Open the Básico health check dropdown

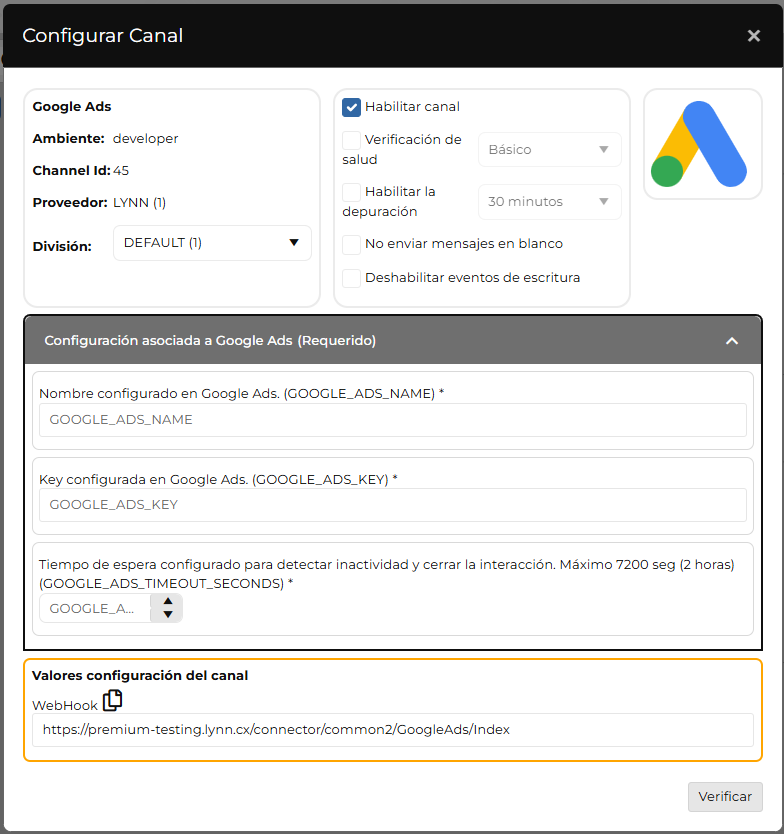pos(549,149)
